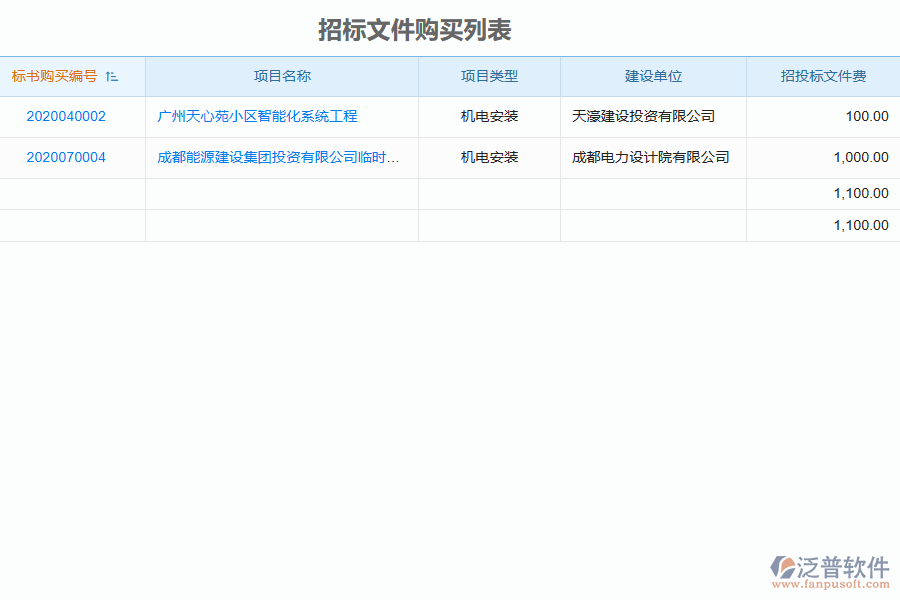This screenshot has width=900, height=600.
Task: Sort table by 标书购买编号 using sort icon
Action: 113,75
